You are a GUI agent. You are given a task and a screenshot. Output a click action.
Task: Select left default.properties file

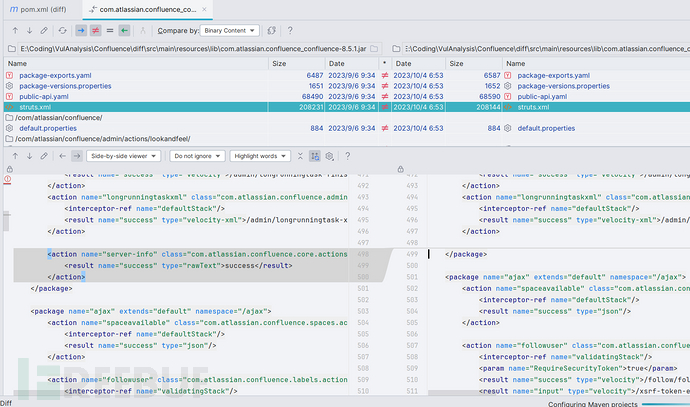[48, 128]
